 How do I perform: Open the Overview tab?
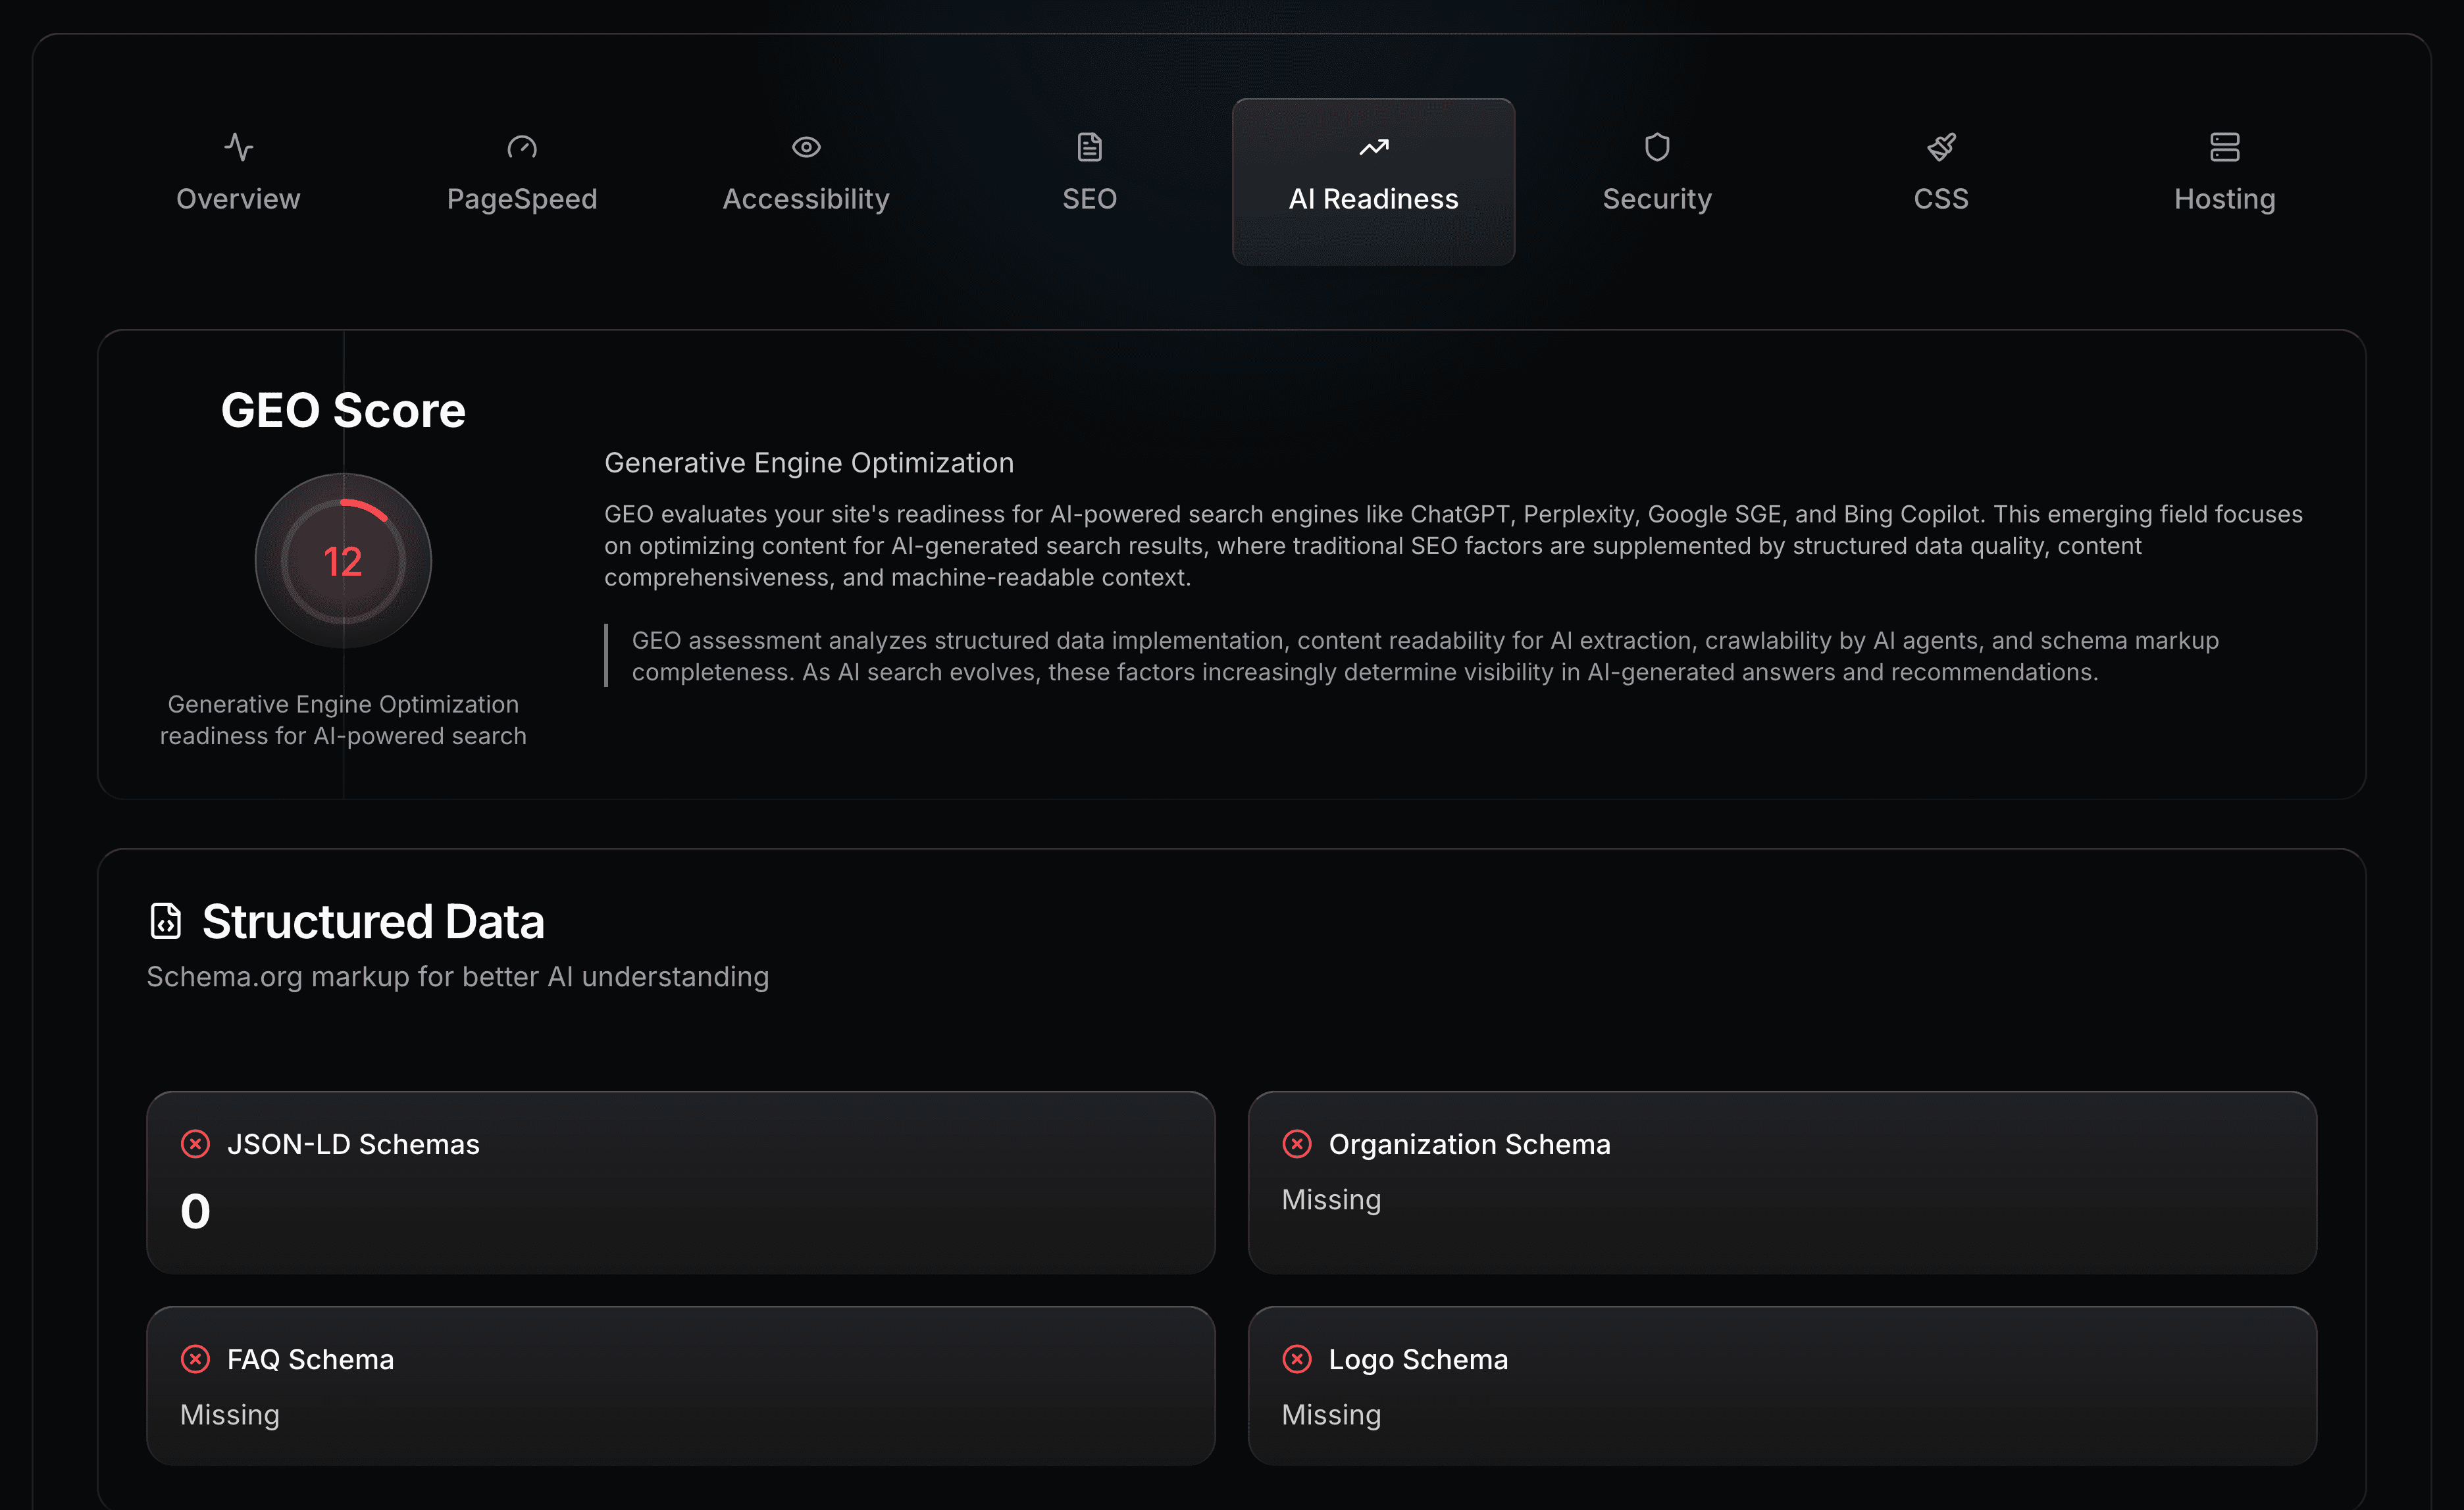(x=238, y=181)
